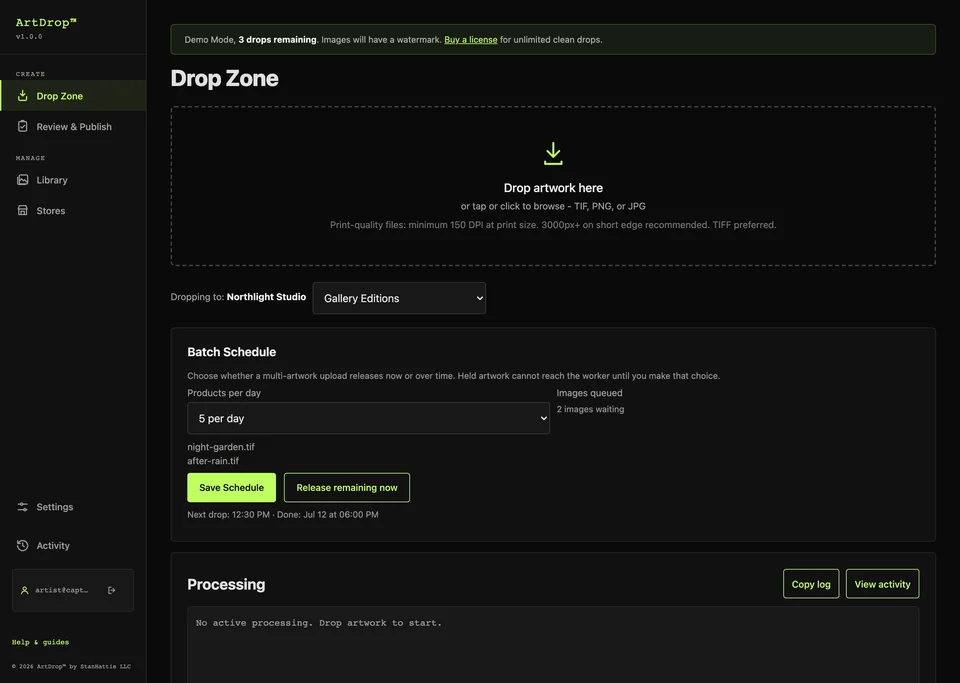Click the No active processing log text
The image size is (960, 683).
tap(318, 622)
